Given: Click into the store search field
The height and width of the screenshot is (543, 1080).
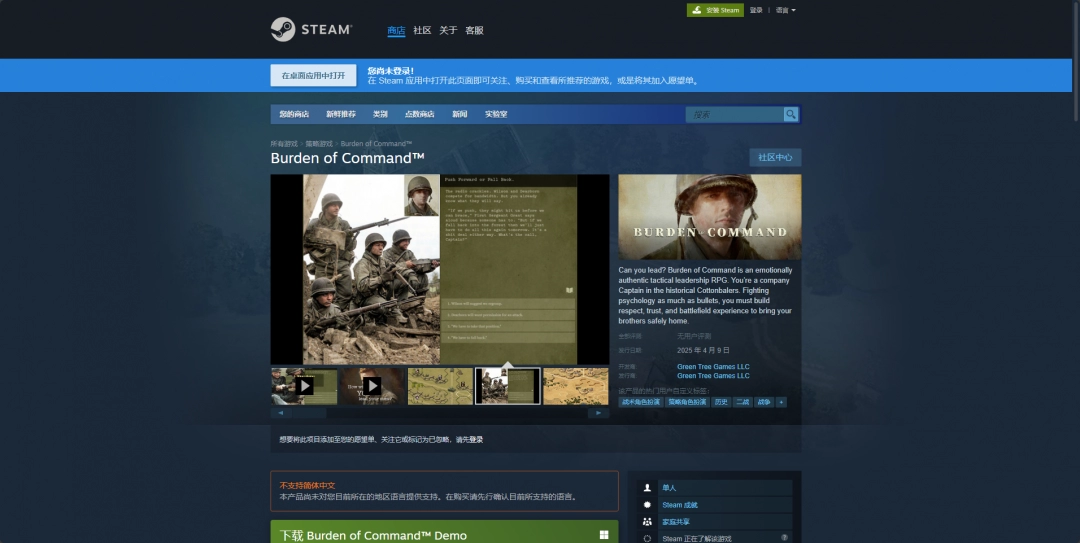Looking at the screenshot, I should point(735,114).
